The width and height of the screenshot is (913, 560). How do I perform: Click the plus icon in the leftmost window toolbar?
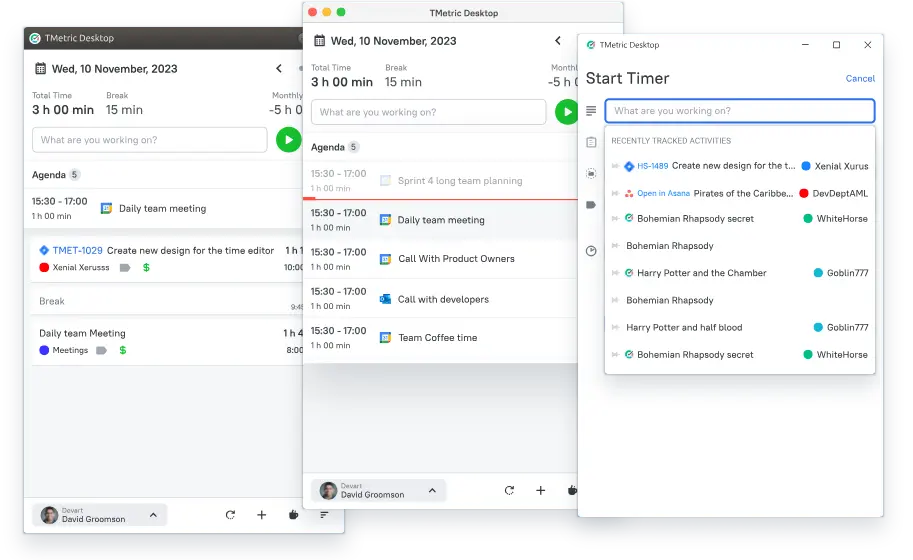pyautogui.click(x=262, y=515)
